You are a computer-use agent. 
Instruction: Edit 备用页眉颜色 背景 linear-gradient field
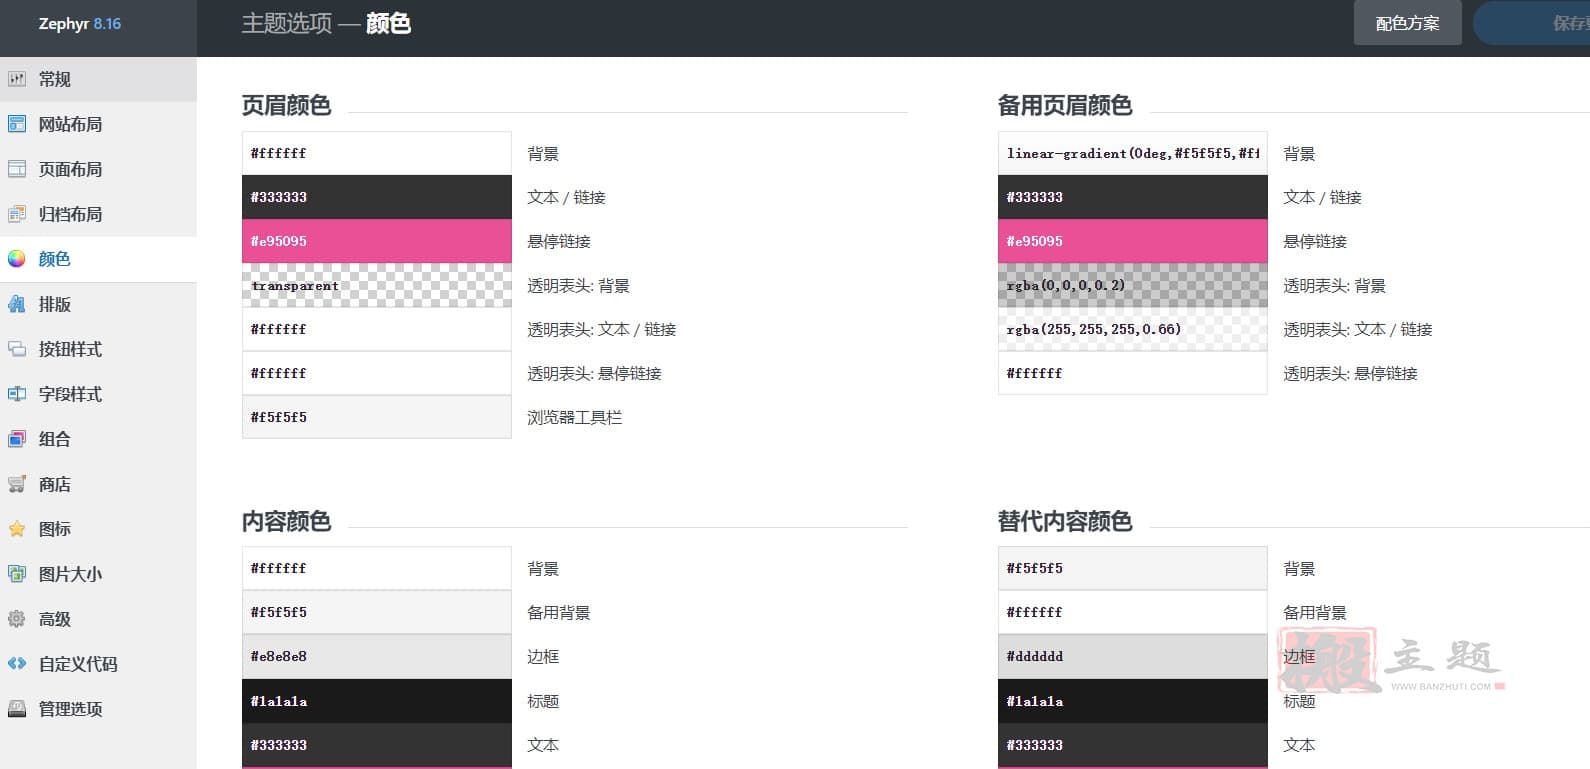pos(1133,153)
